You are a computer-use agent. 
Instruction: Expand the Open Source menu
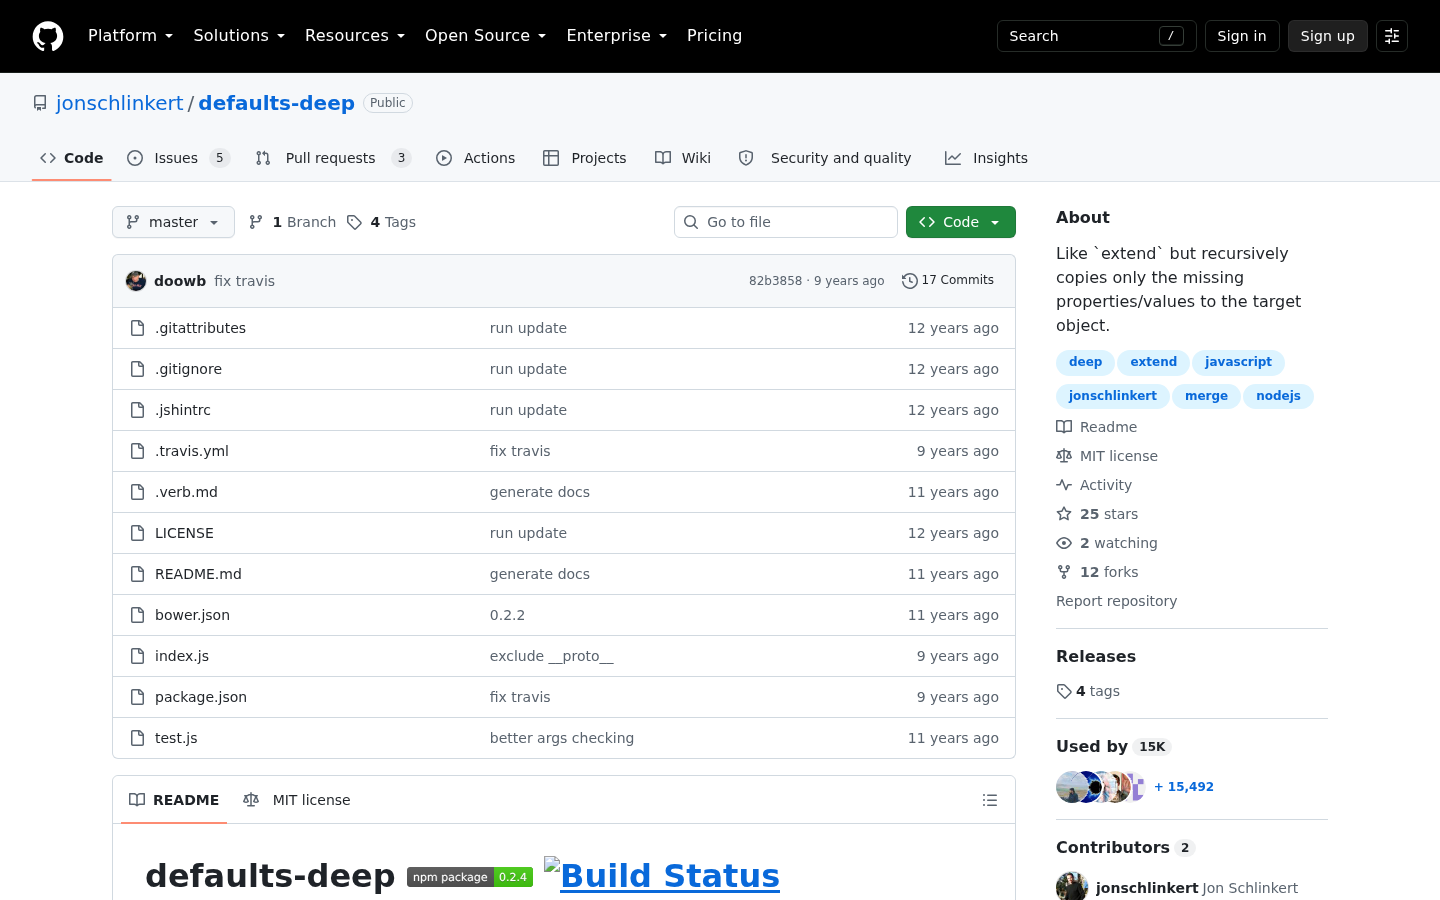(486, 36)
